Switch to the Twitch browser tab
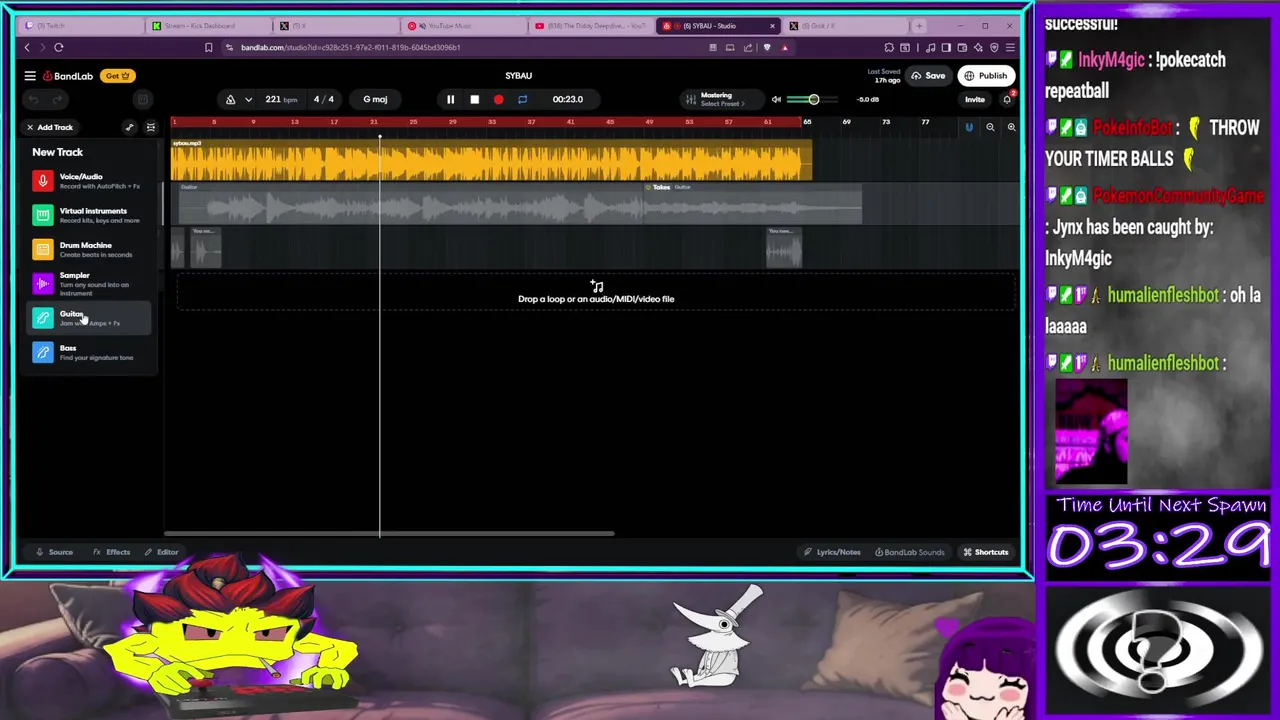The height and width of the screenshot is (720, 1280). coord(80,26)
